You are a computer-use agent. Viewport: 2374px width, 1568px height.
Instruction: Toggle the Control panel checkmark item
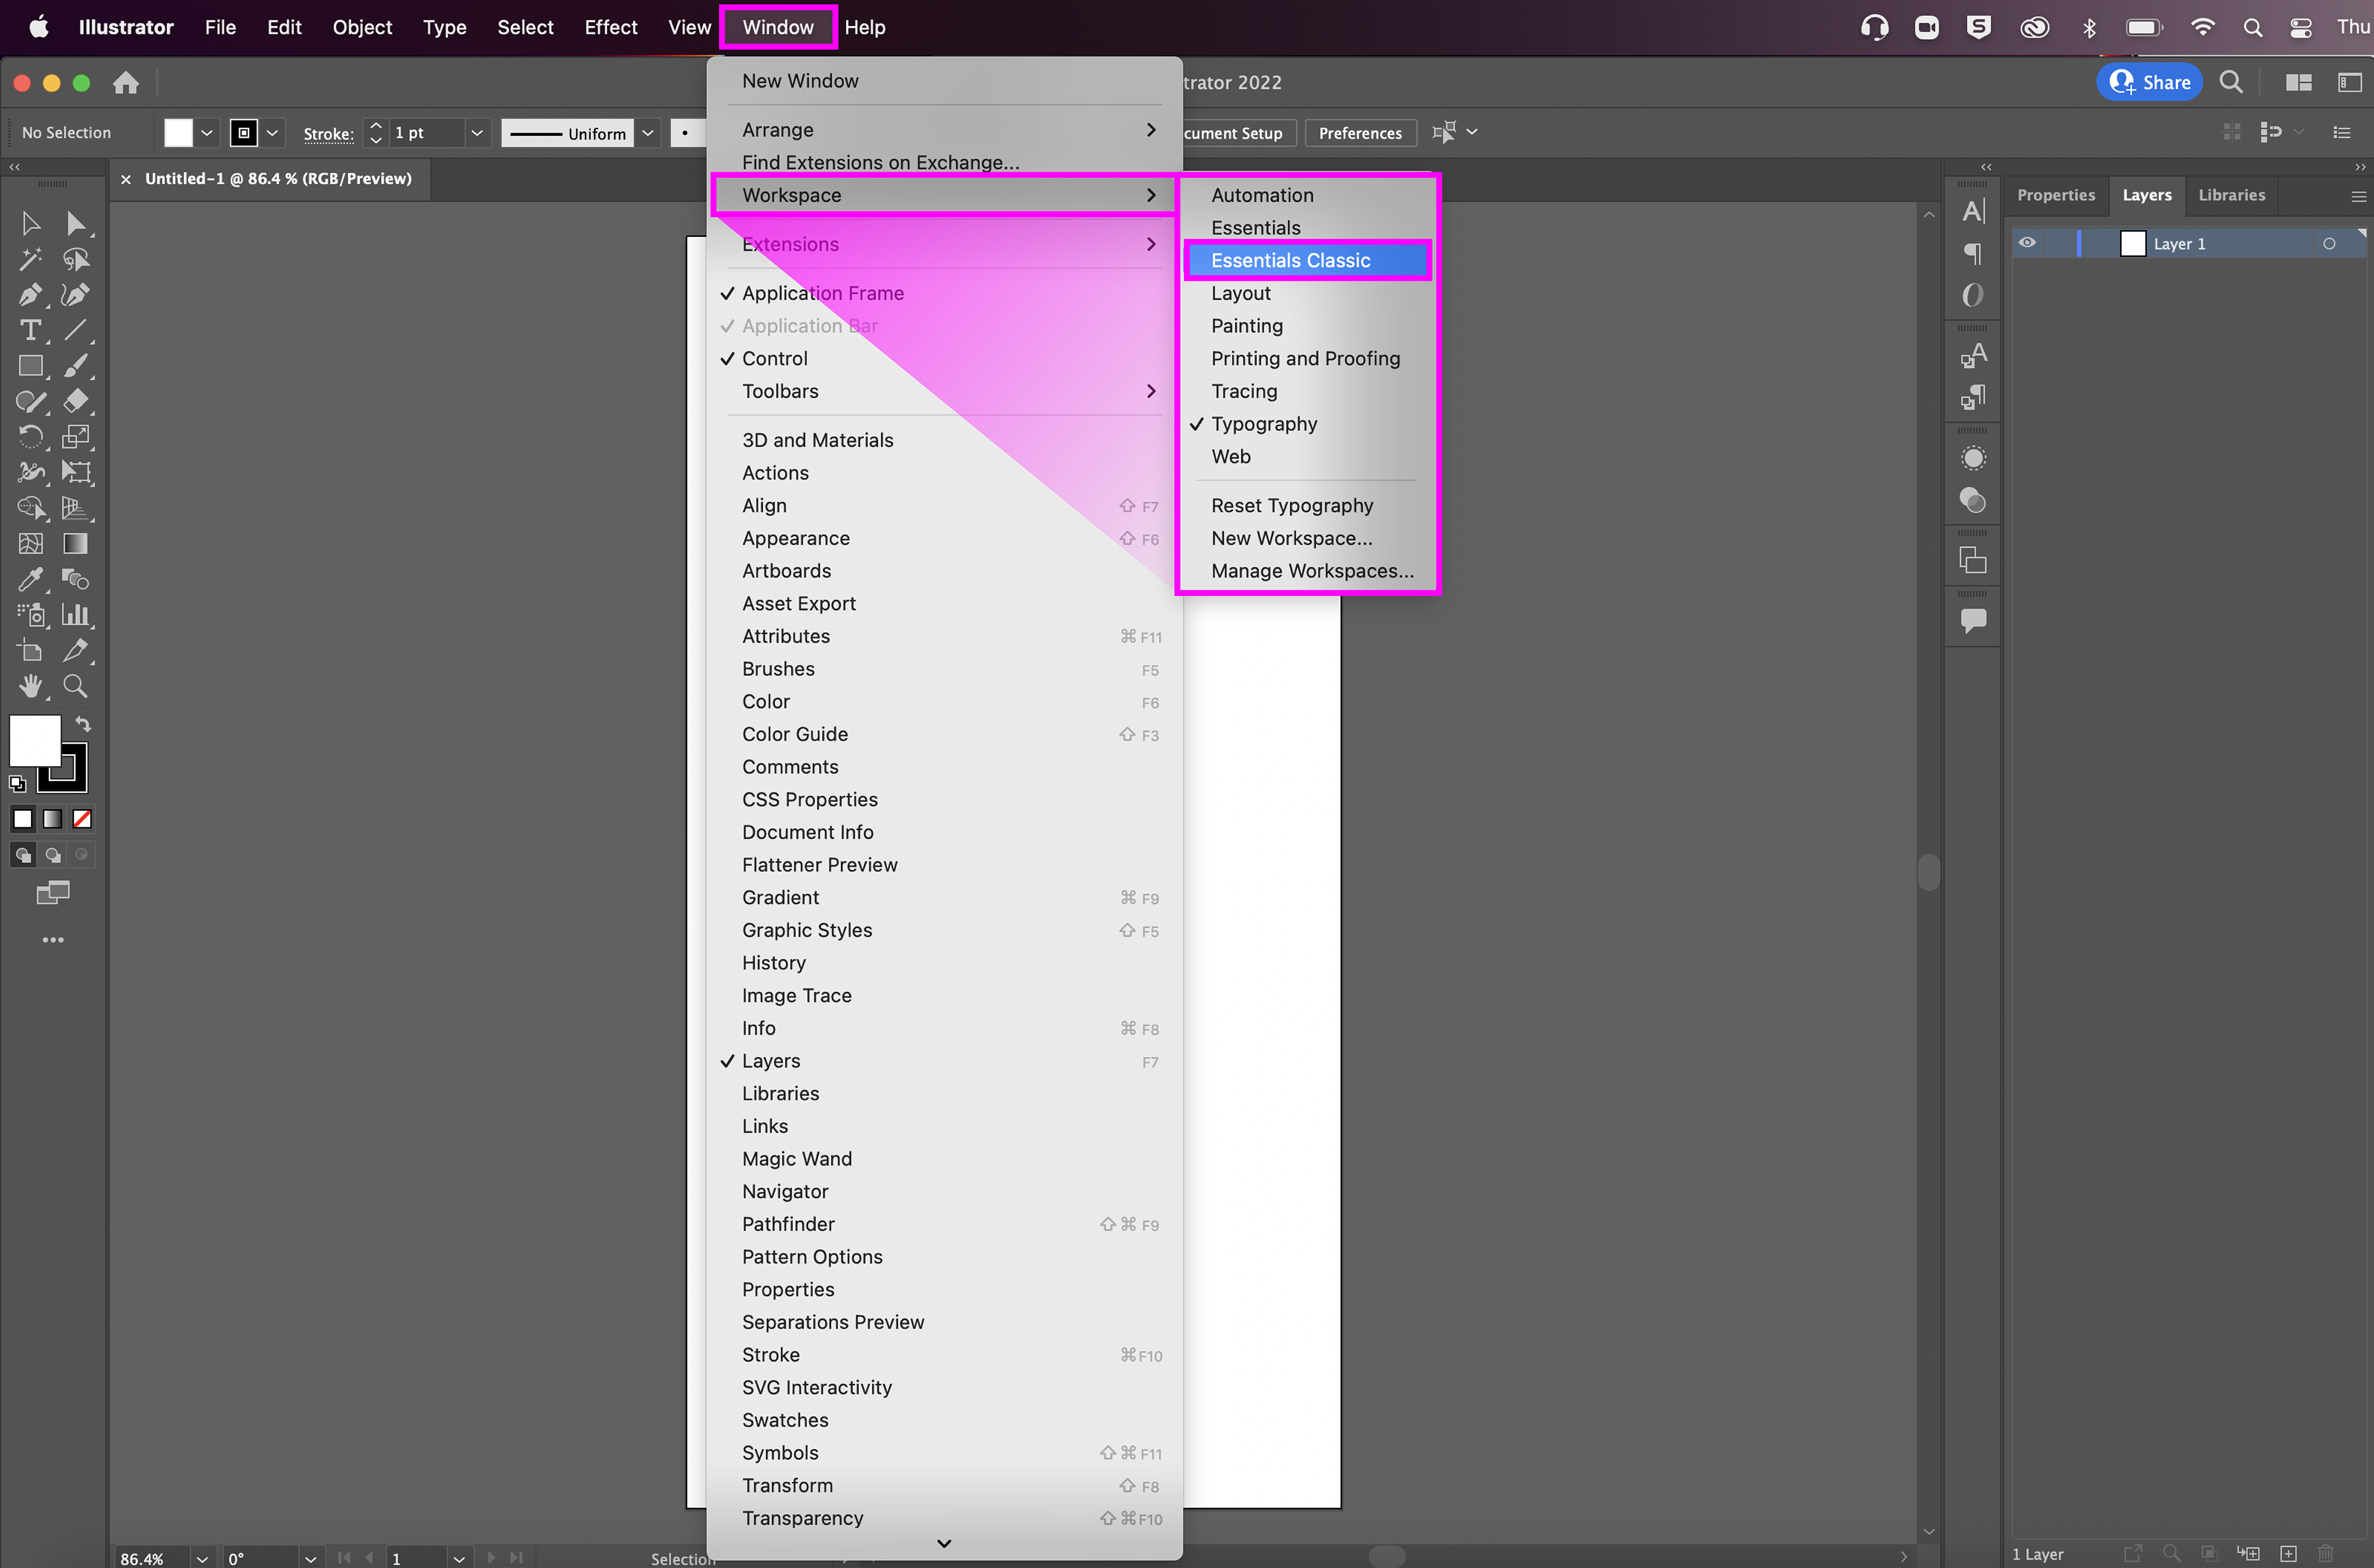(x=774, y=358)
